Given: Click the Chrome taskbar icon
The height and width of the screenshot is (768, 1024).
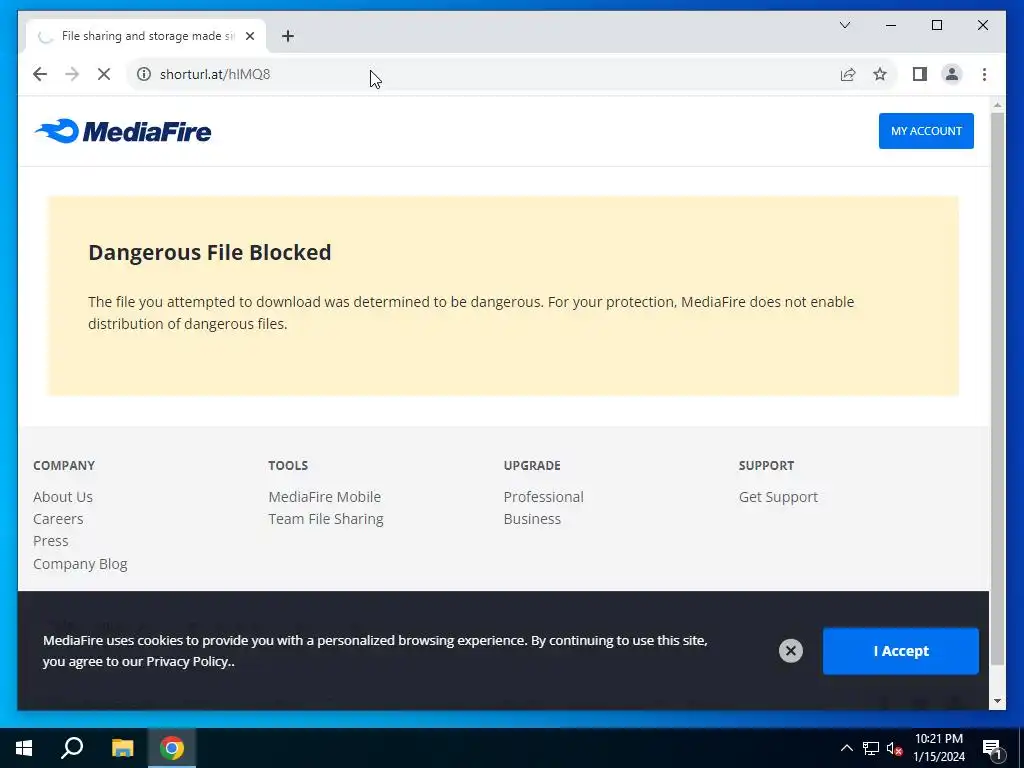Looking at the screenshot, I should click(x=172, y=748).
